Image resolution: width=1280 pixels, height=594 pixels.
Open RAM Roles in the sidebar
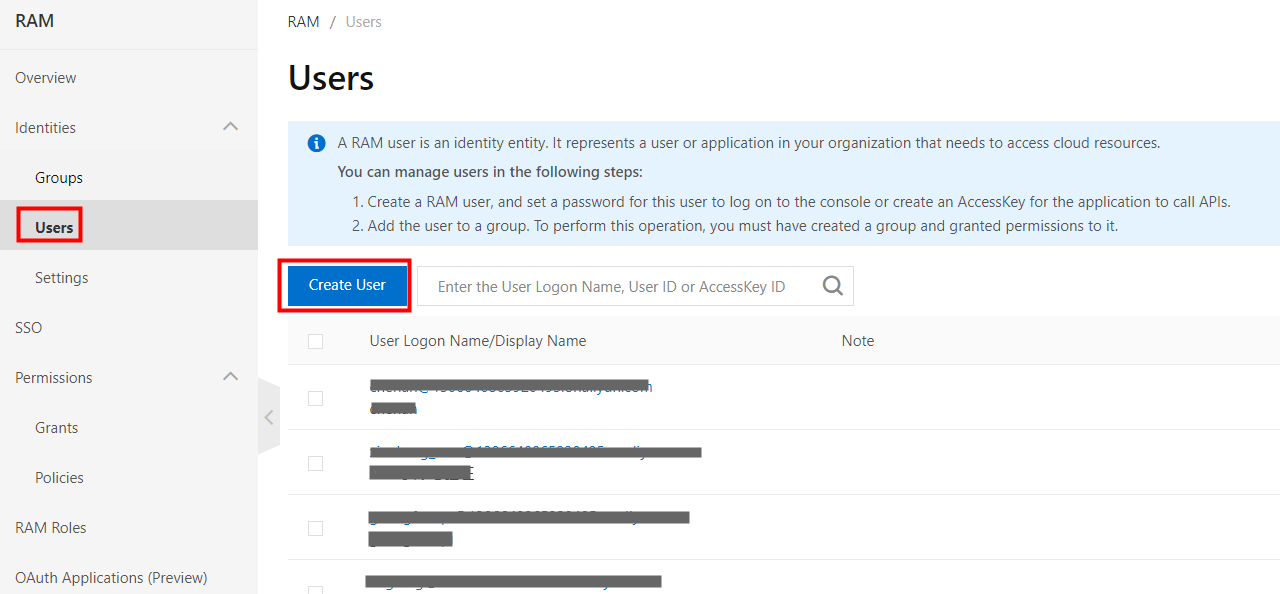tap(51, 527)
